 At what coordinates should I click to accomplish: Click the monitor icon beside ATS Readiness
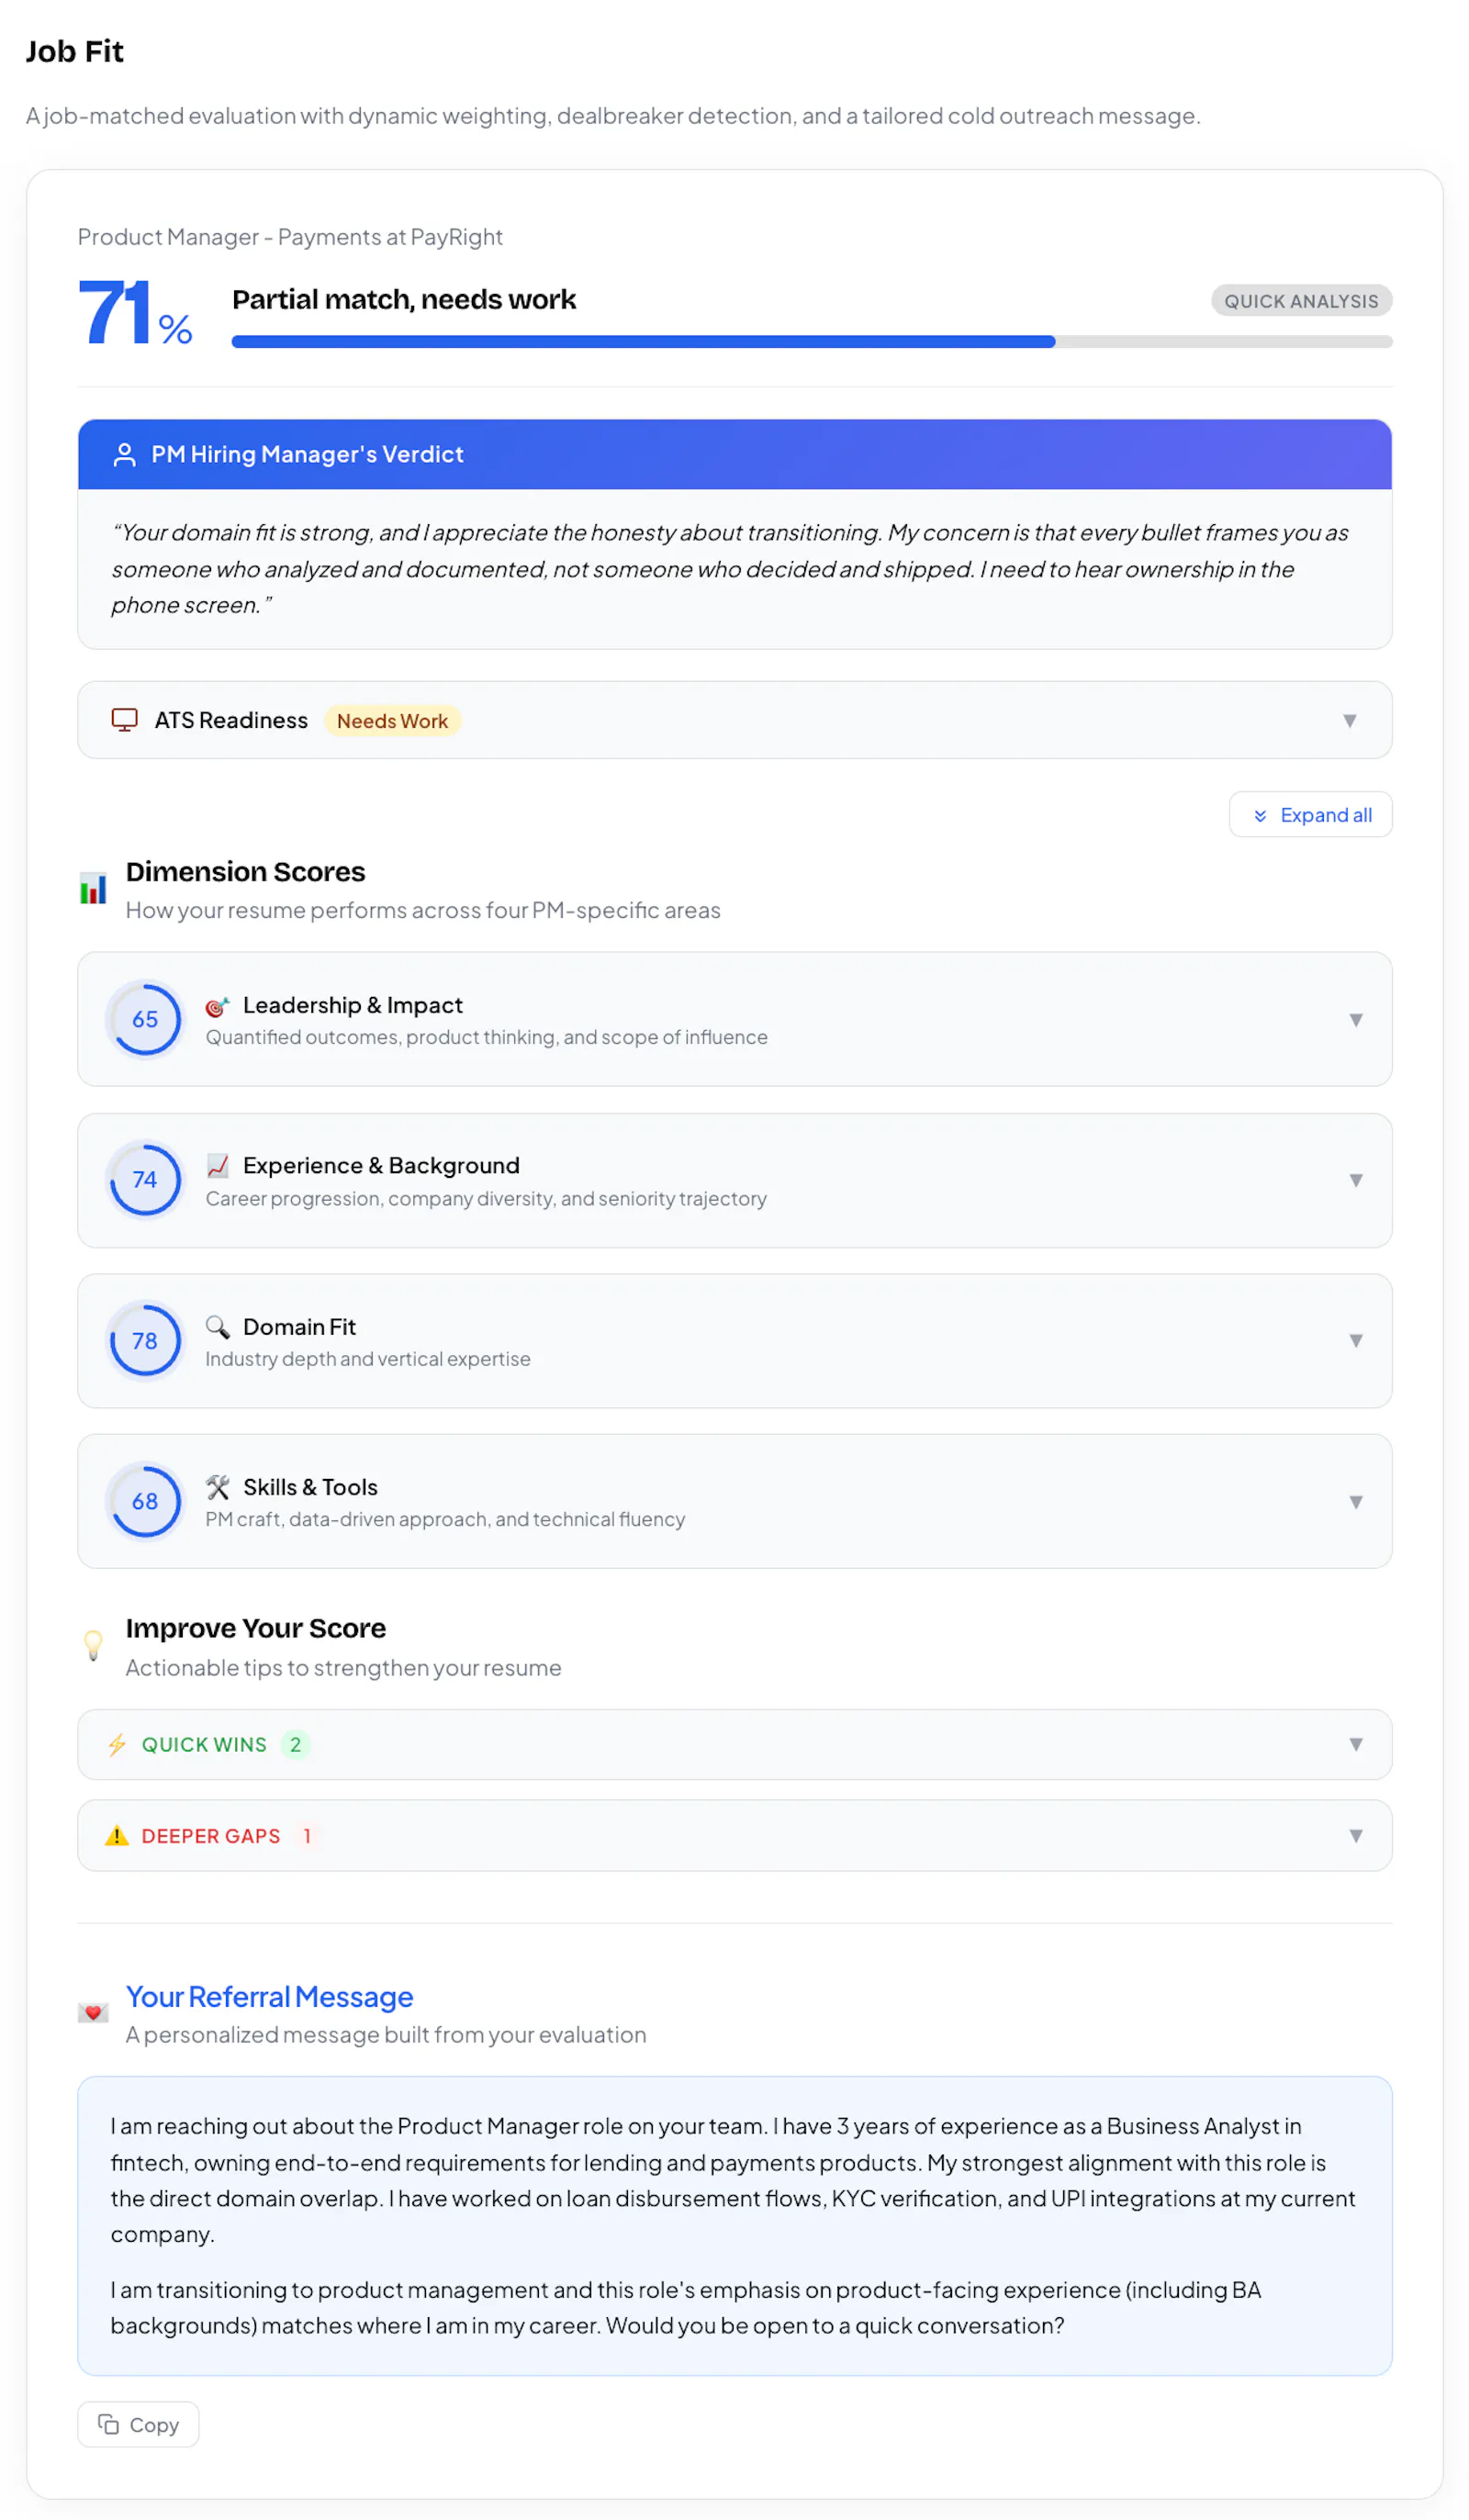[124, 720]
